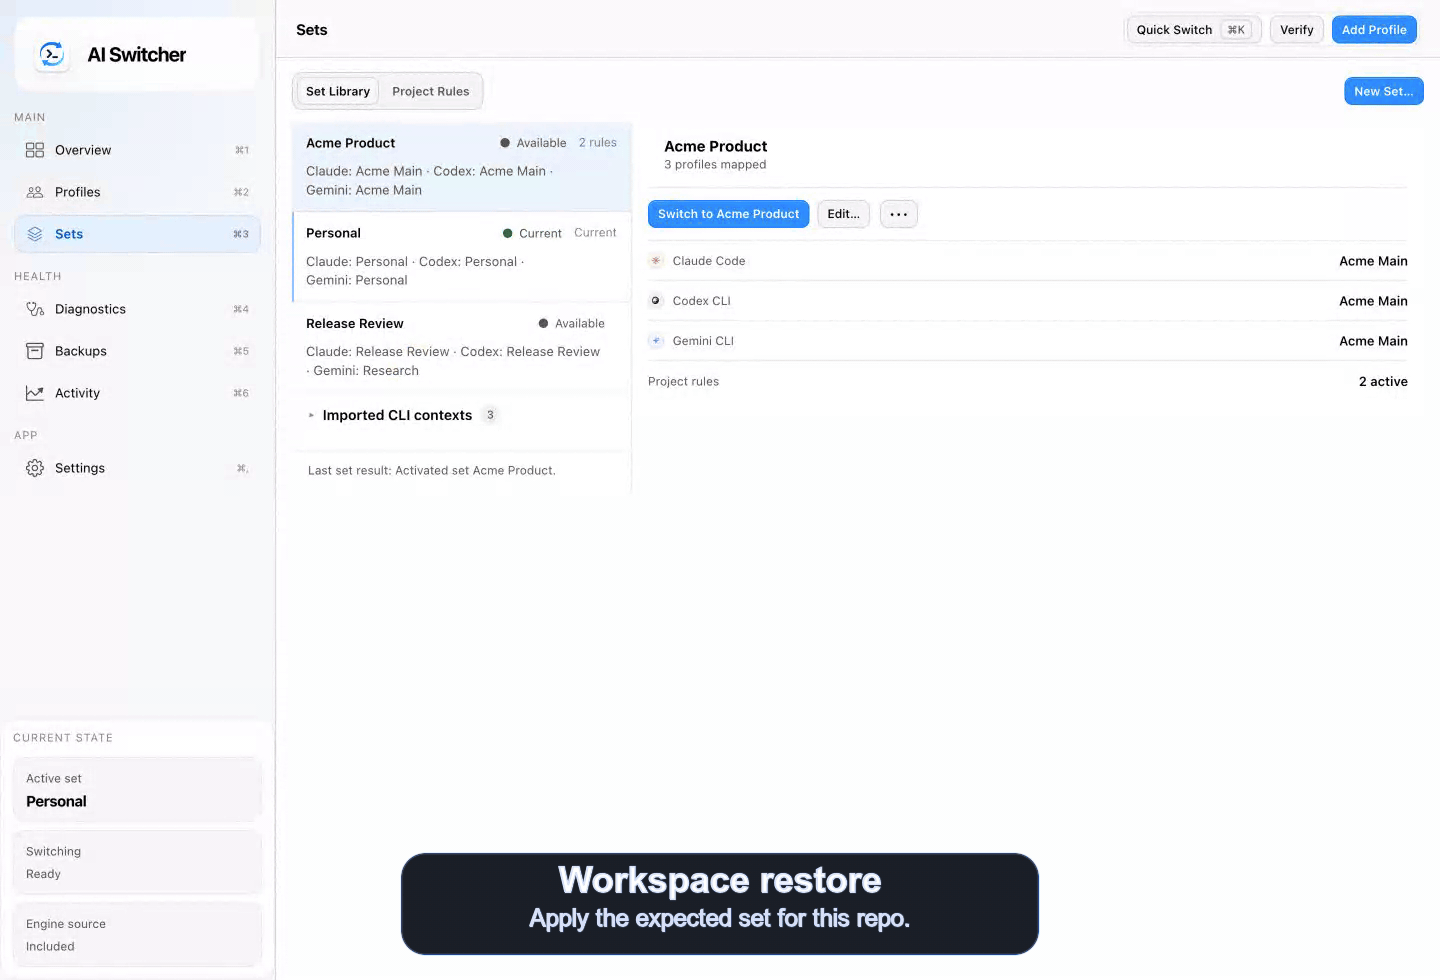Open Diagnostics in the sidebar

pyautogui.click(x=137, y=309)
